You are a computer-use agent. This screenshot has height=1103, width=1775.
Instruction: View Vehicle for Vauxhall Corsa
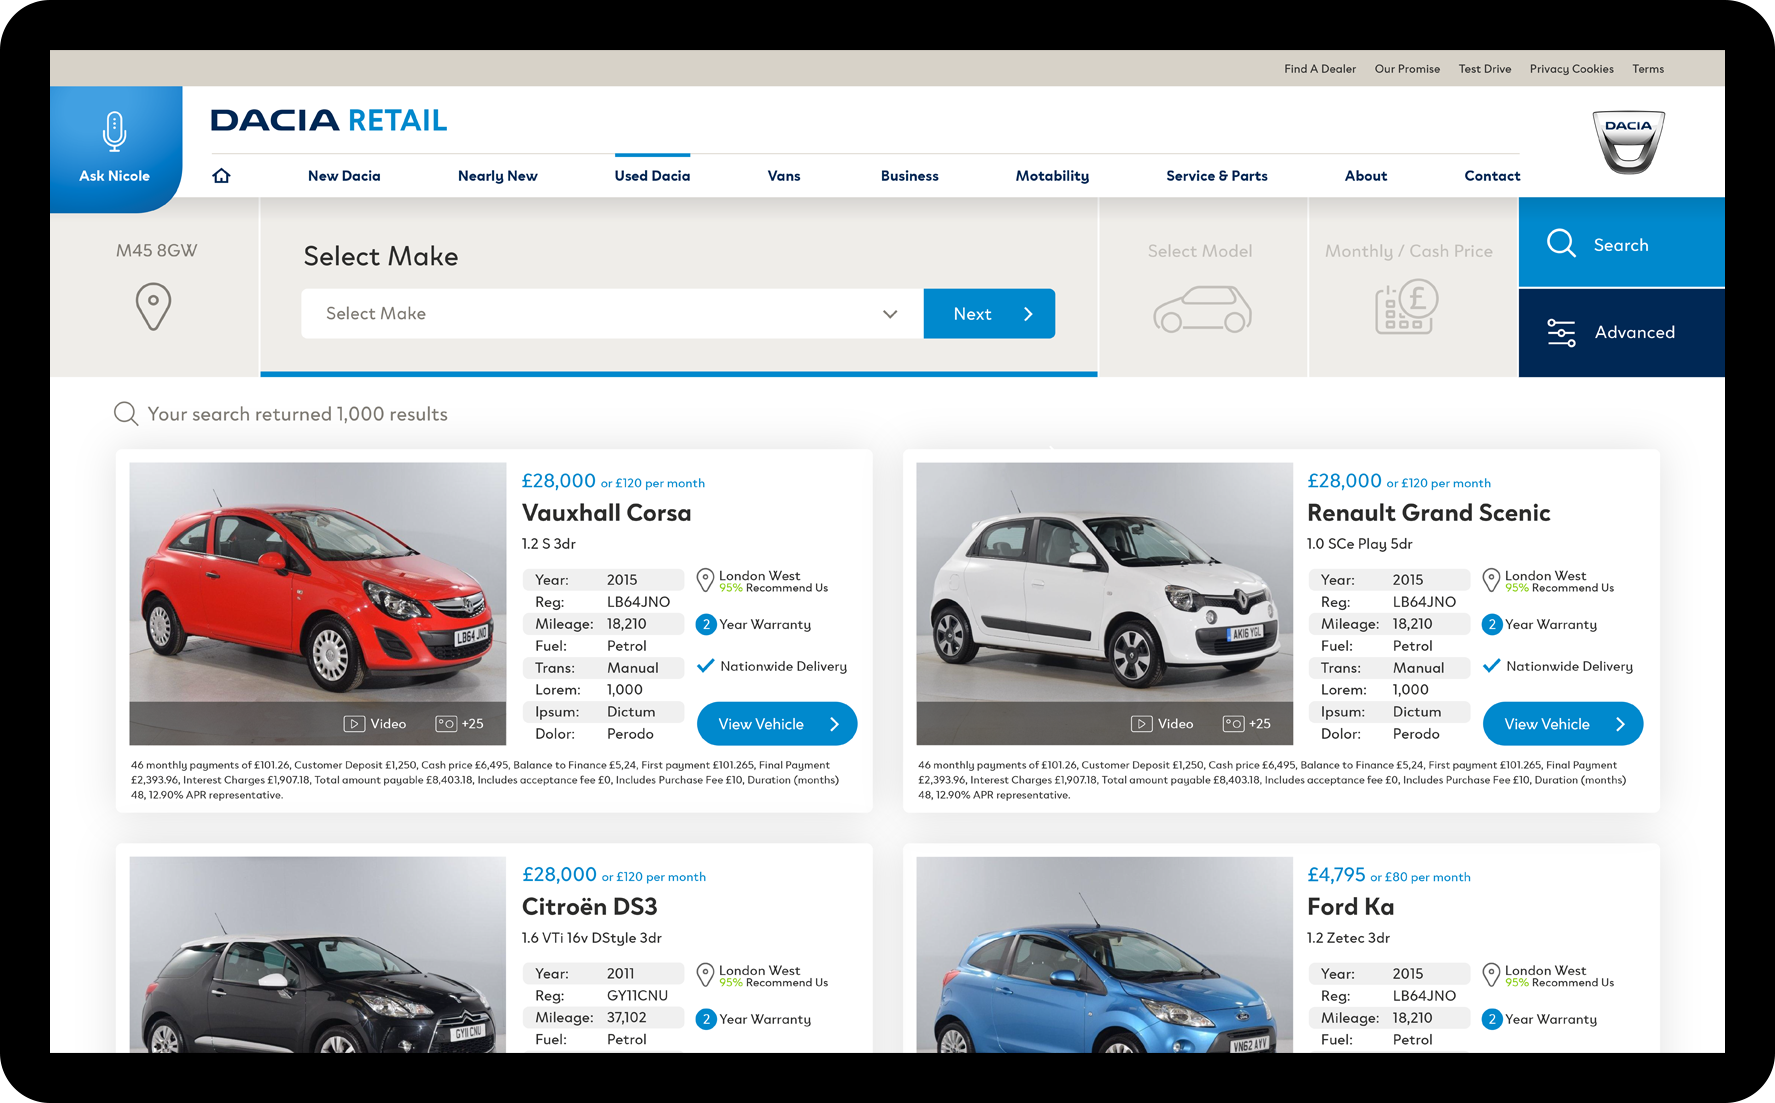pos(776,724)
